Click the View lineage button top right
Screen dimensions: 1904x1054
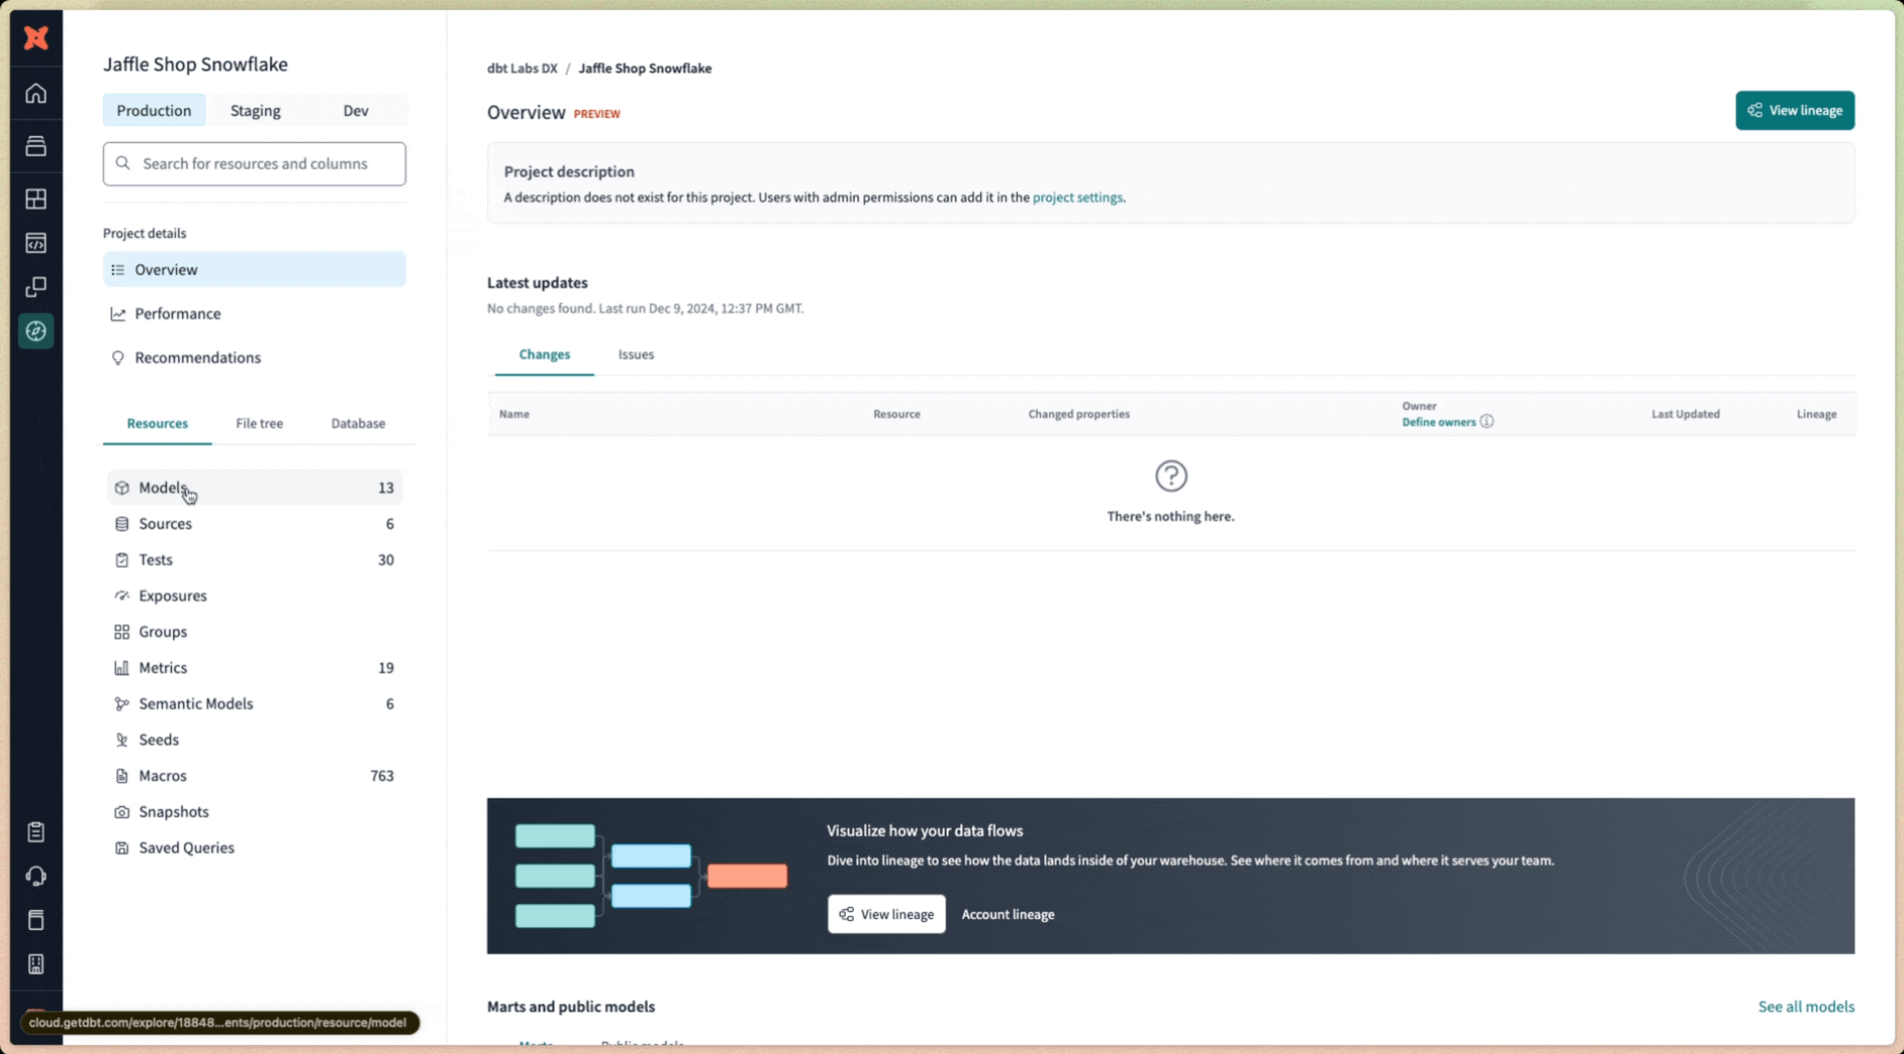[x=1793, y=110]
